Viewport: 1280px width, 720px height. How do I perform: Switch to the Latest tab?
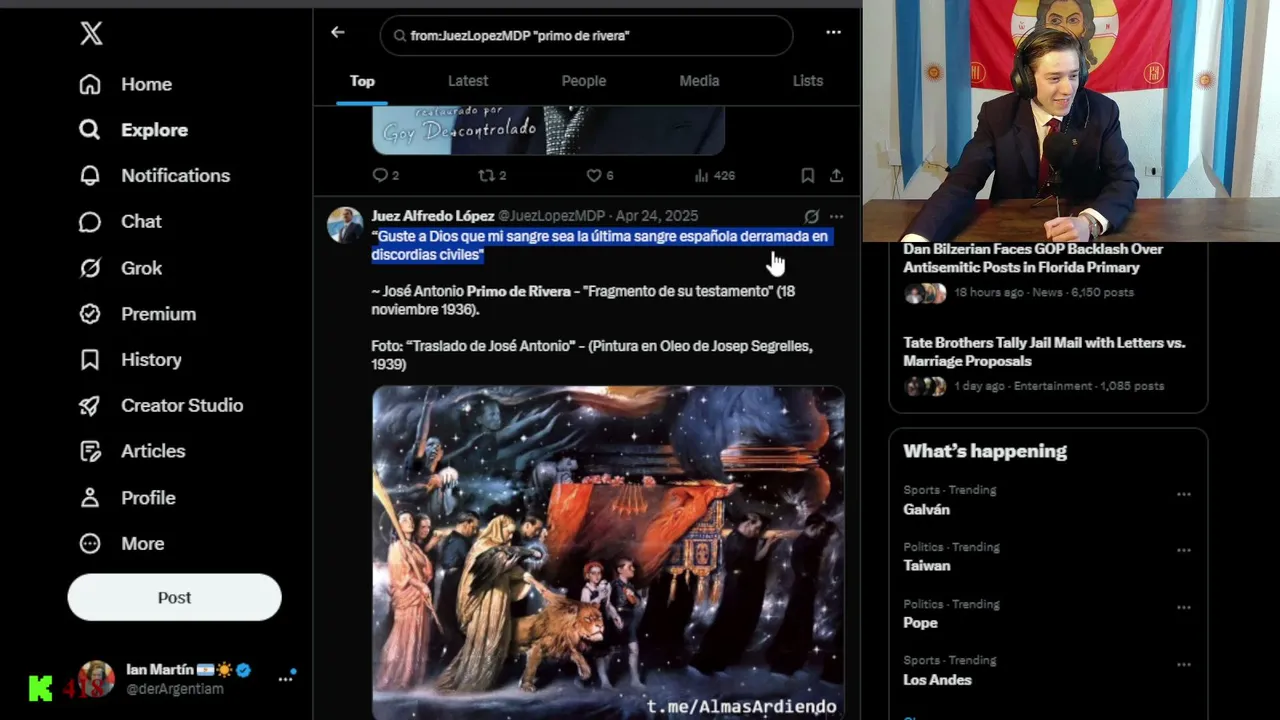[468, 81]
